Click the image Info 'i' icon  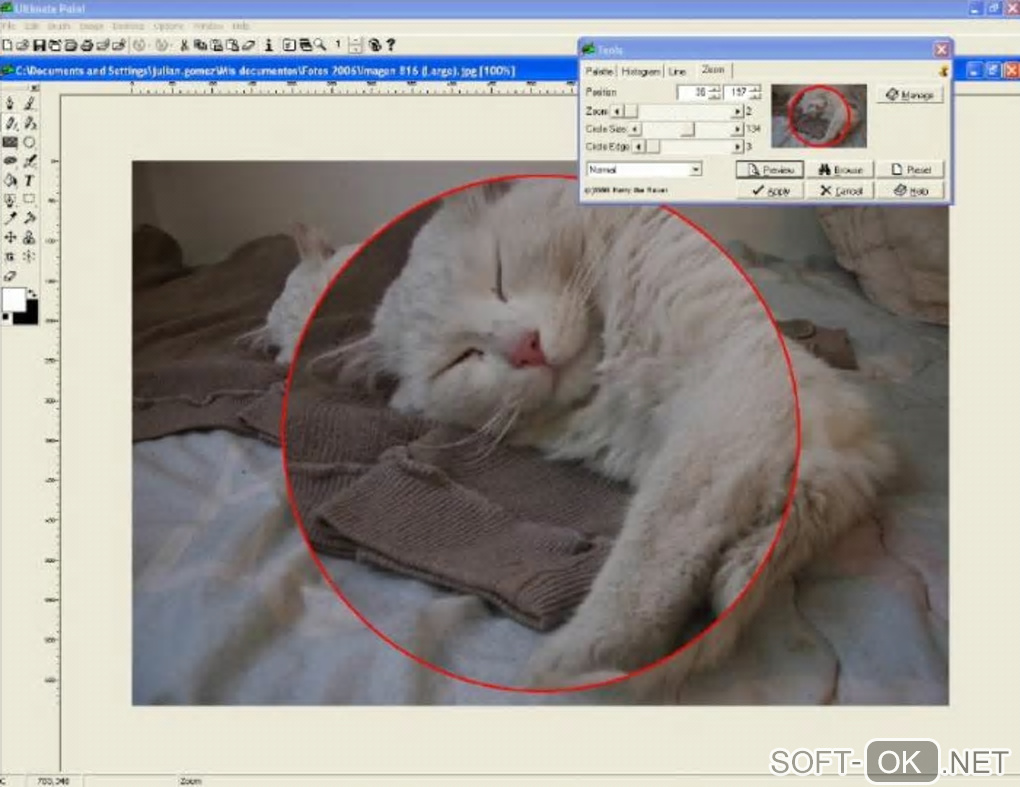[269, 45]
